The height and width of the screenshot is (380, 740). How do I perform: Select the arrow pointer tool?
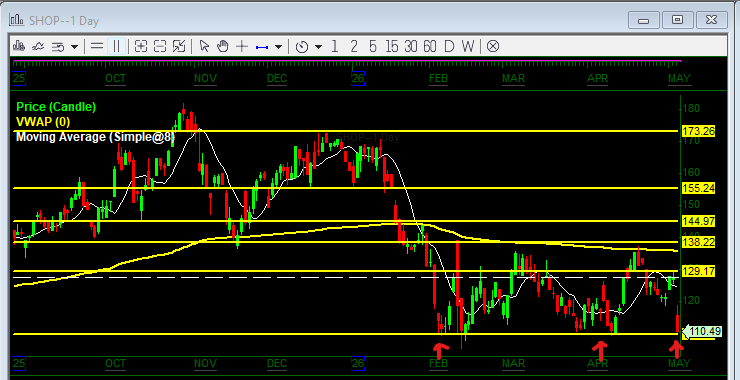click(204, 46)
